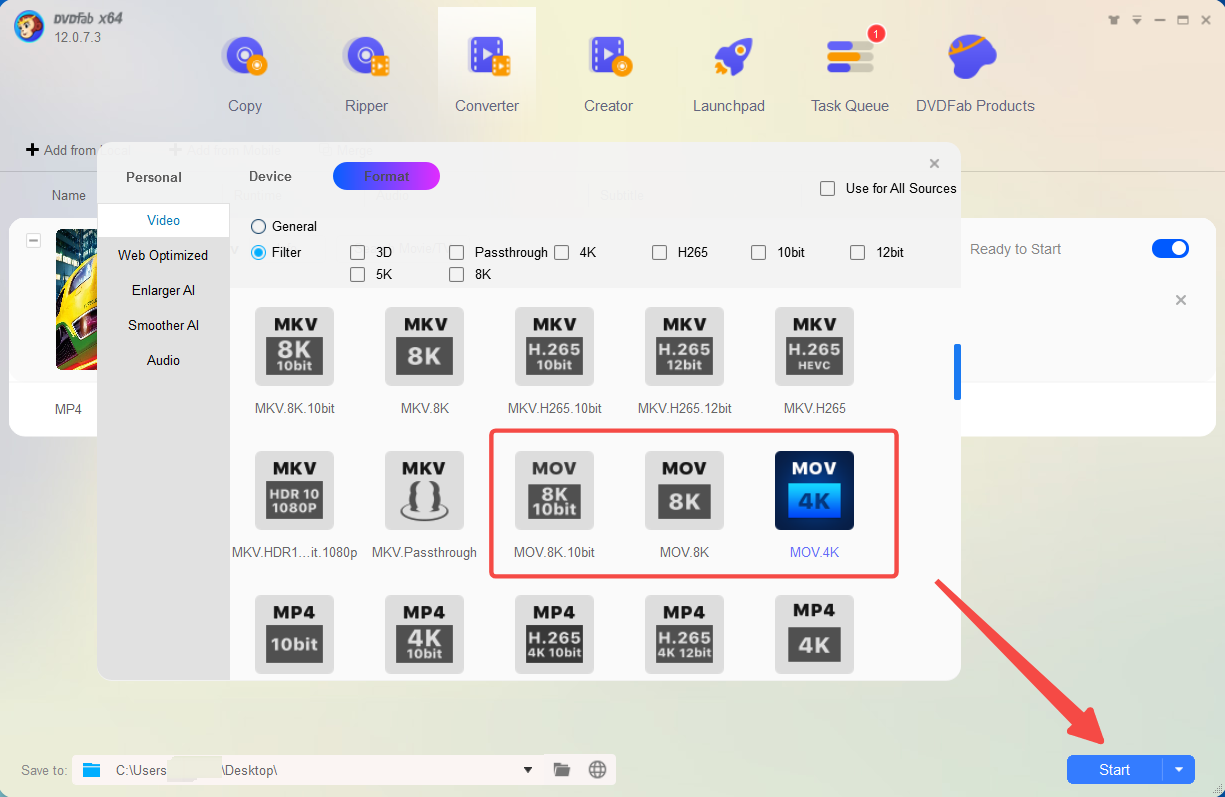
Task: Open the Task Queue
Action: pyautogui.click(x=850, y=72)
